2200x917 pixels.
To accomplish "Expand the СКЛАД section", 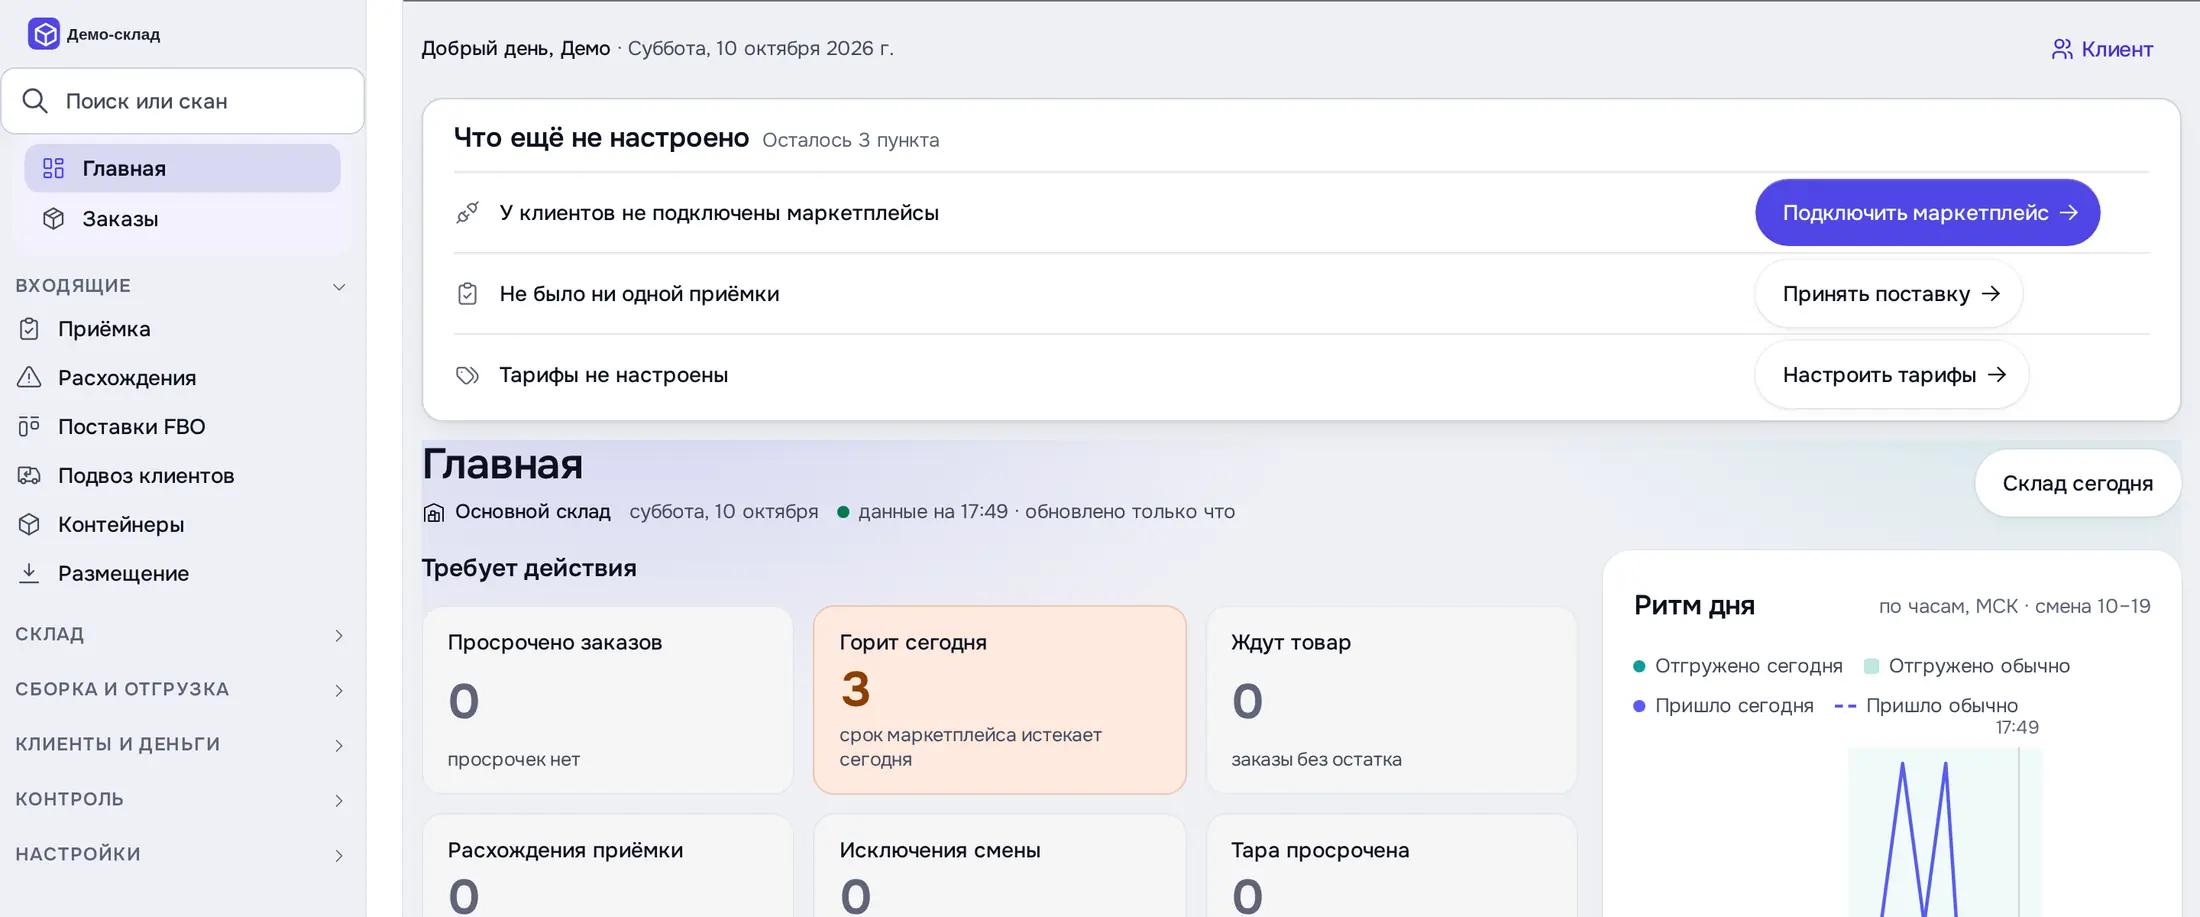I will 180,635.
